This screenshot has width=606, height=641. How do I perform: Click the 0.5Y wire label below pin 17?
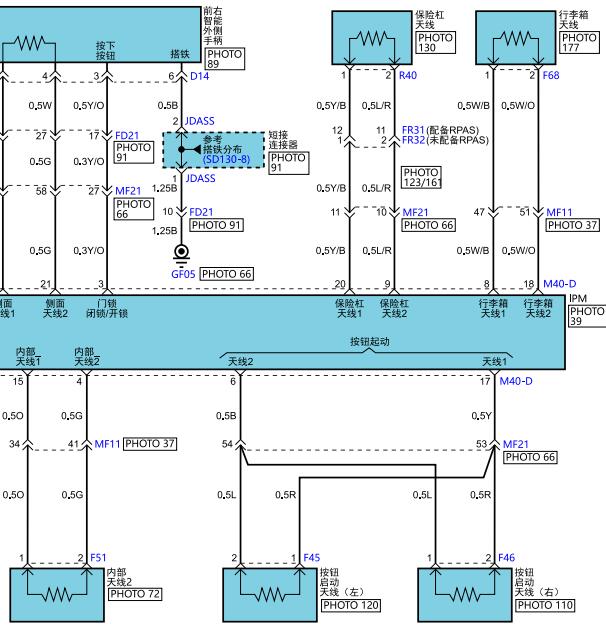(481, 416)
